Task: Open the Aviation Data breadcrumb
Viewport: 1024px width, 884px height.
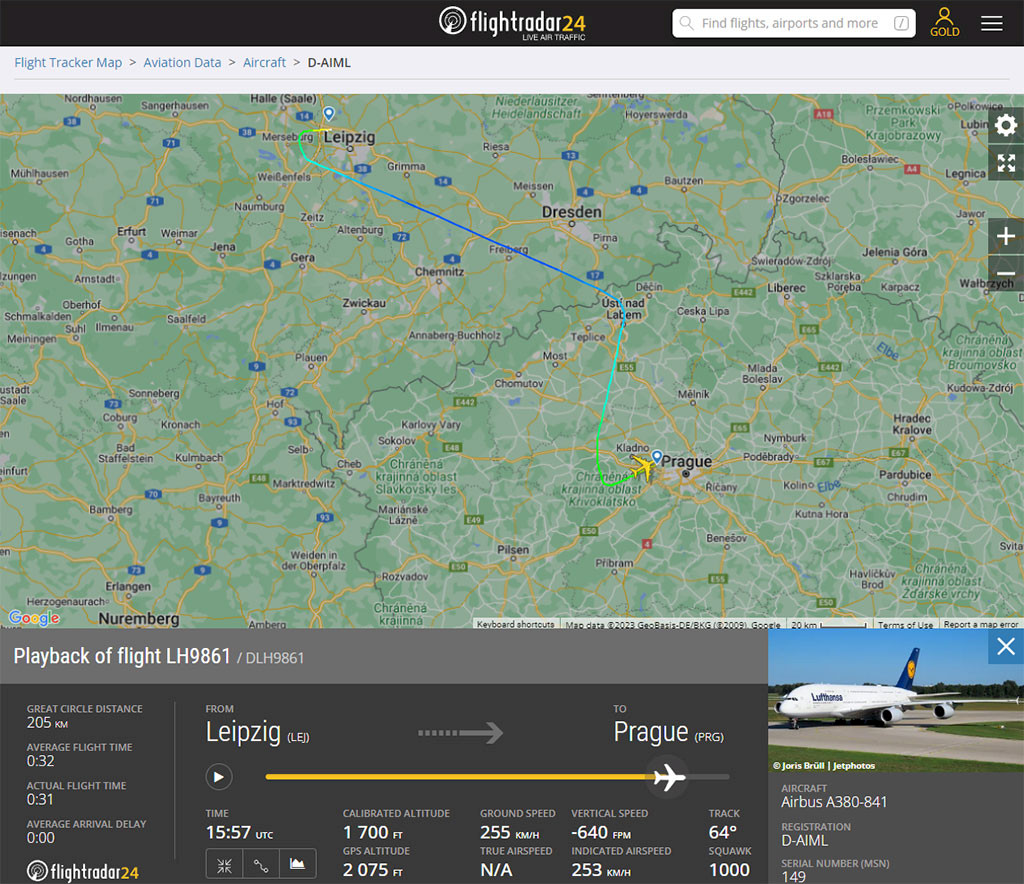Action: pos(182,62)
